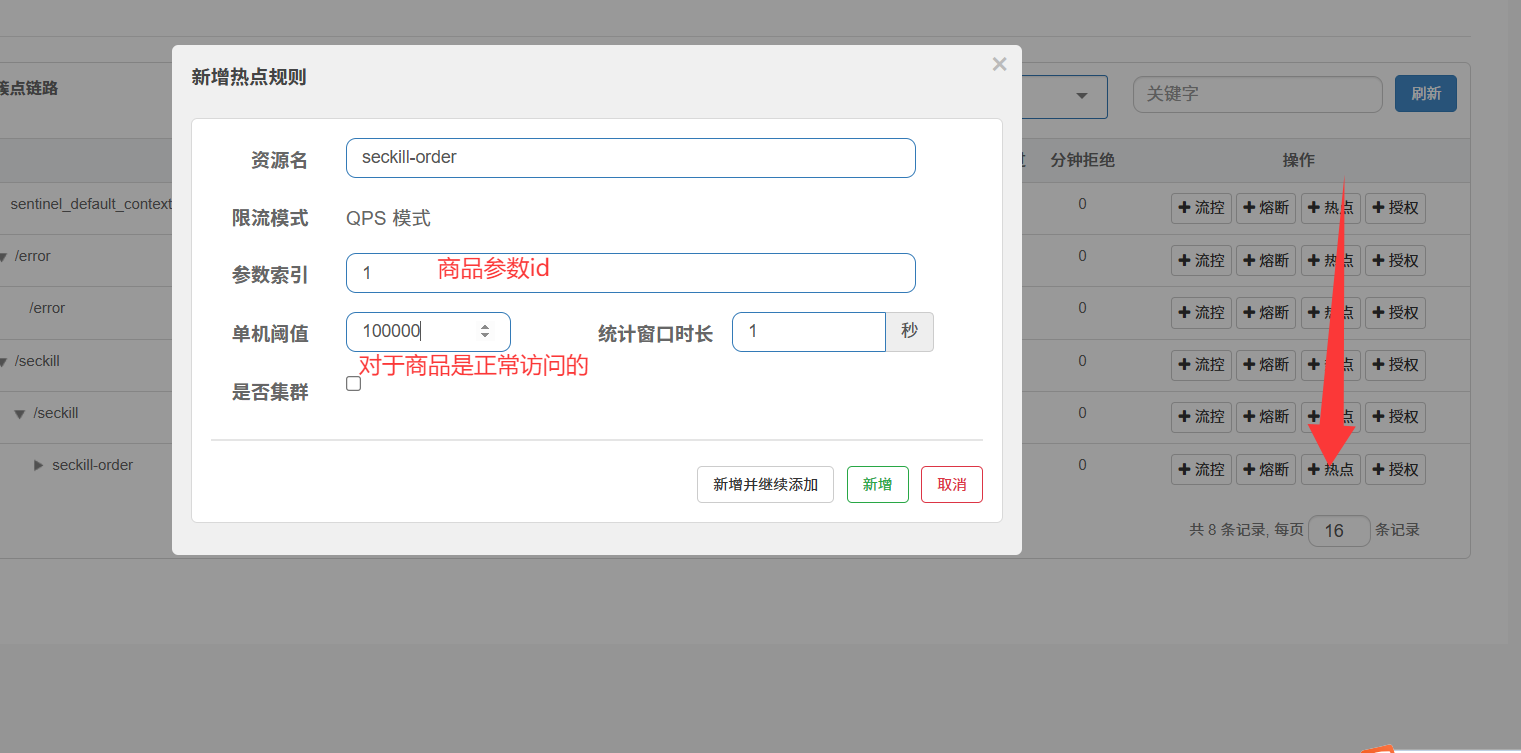
Task: Click the 新增并继续添加 button
Action: point(765,485)
